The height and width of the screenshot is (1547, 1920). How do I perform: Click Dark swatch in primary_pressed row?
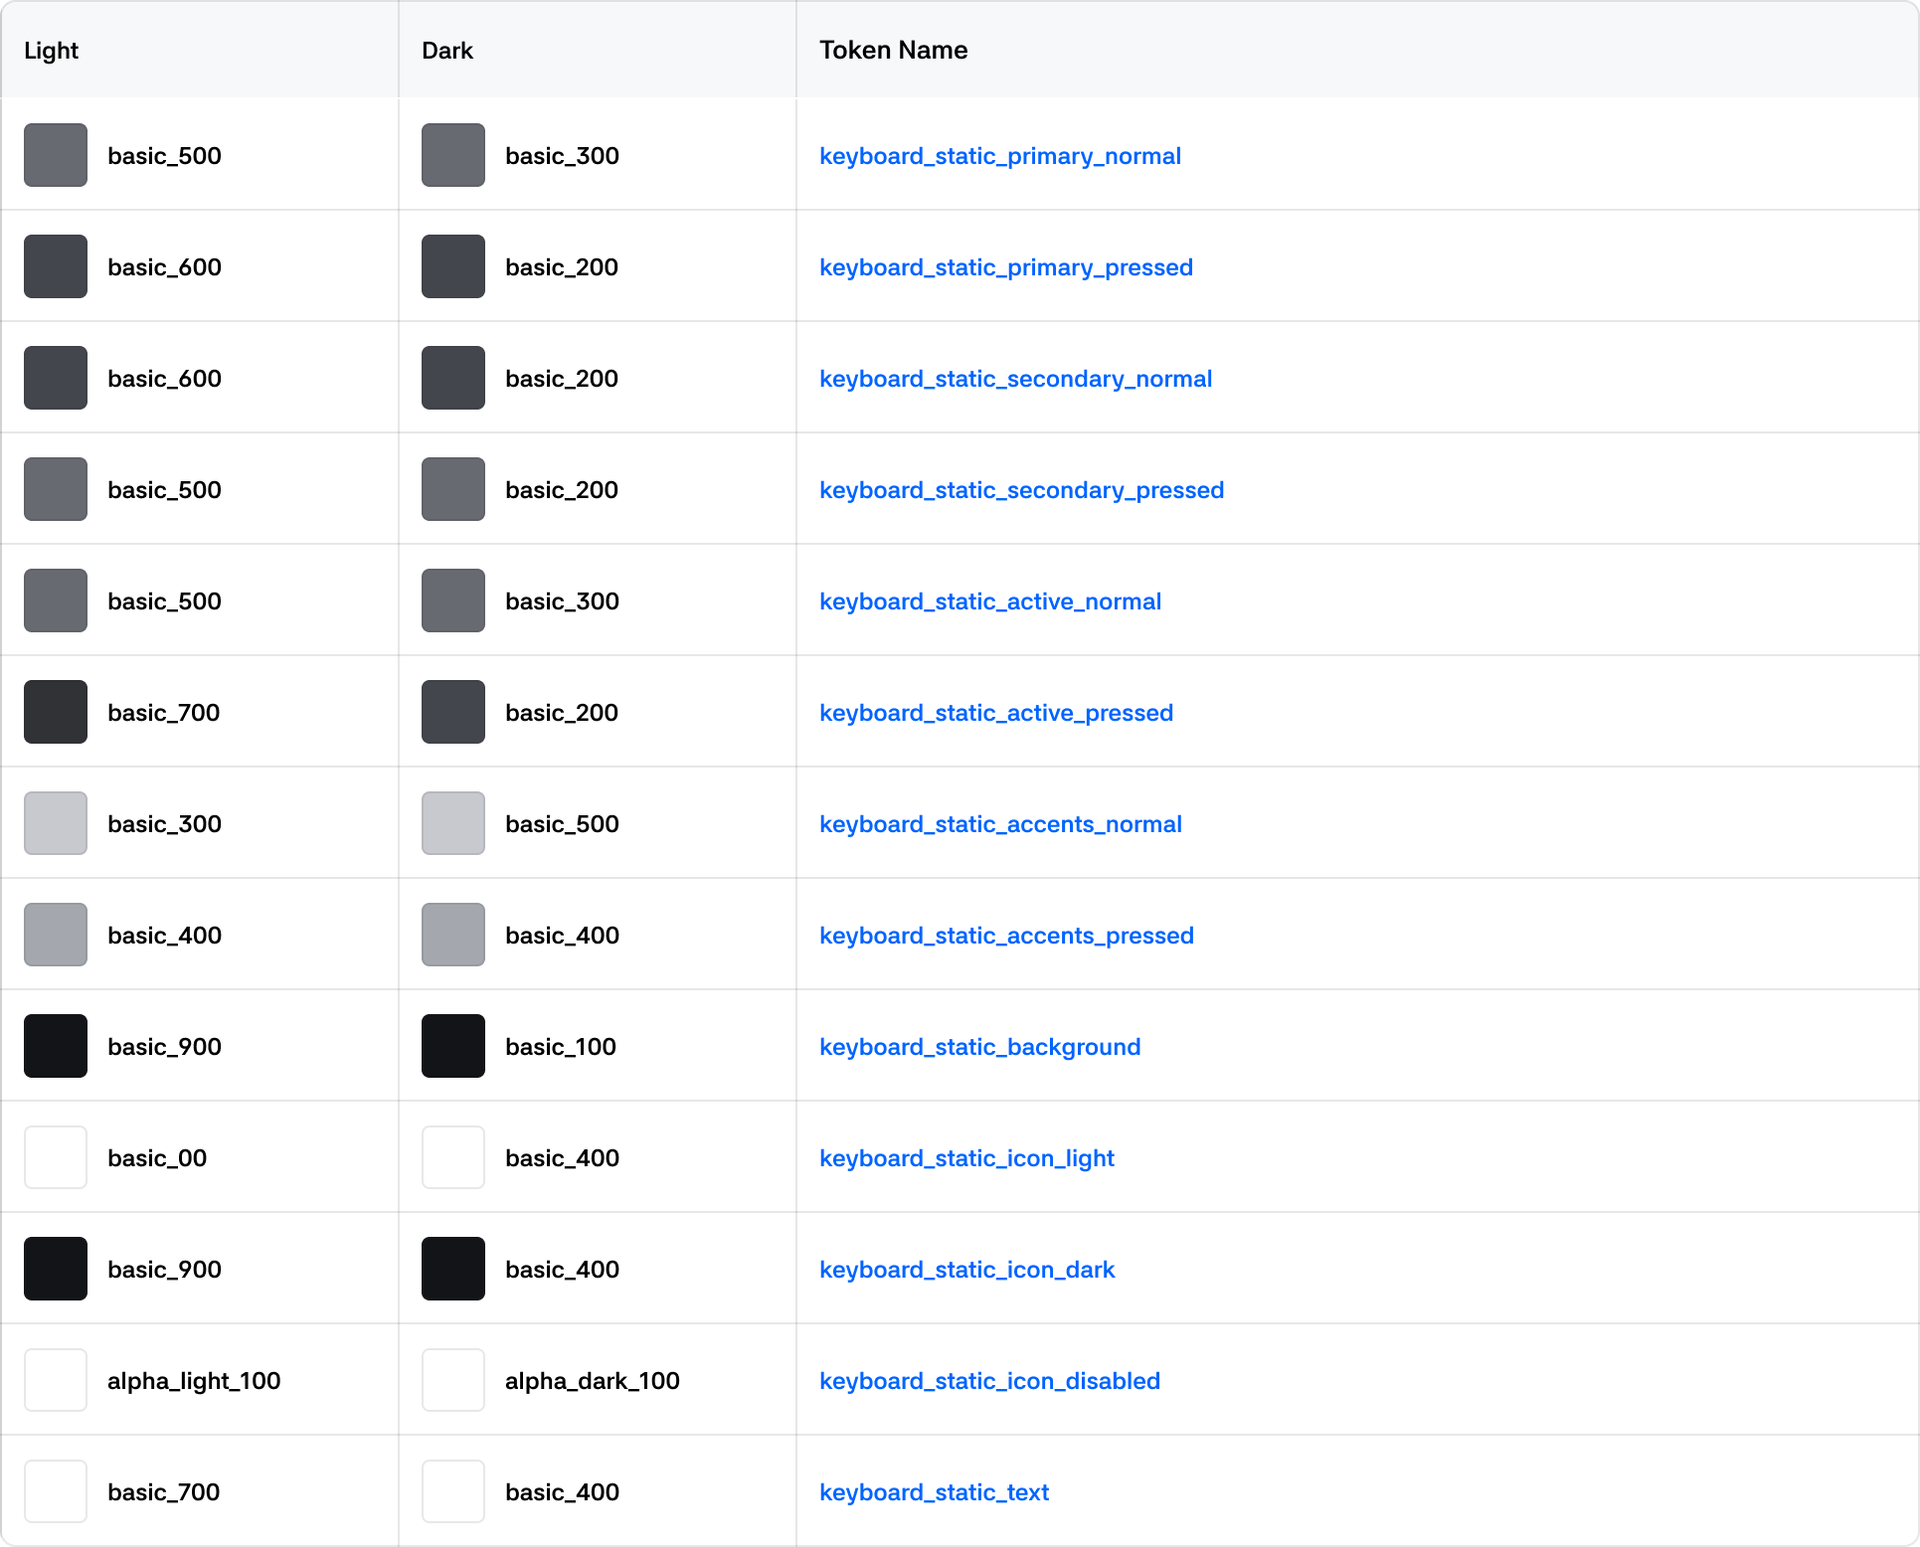[453, 267]
